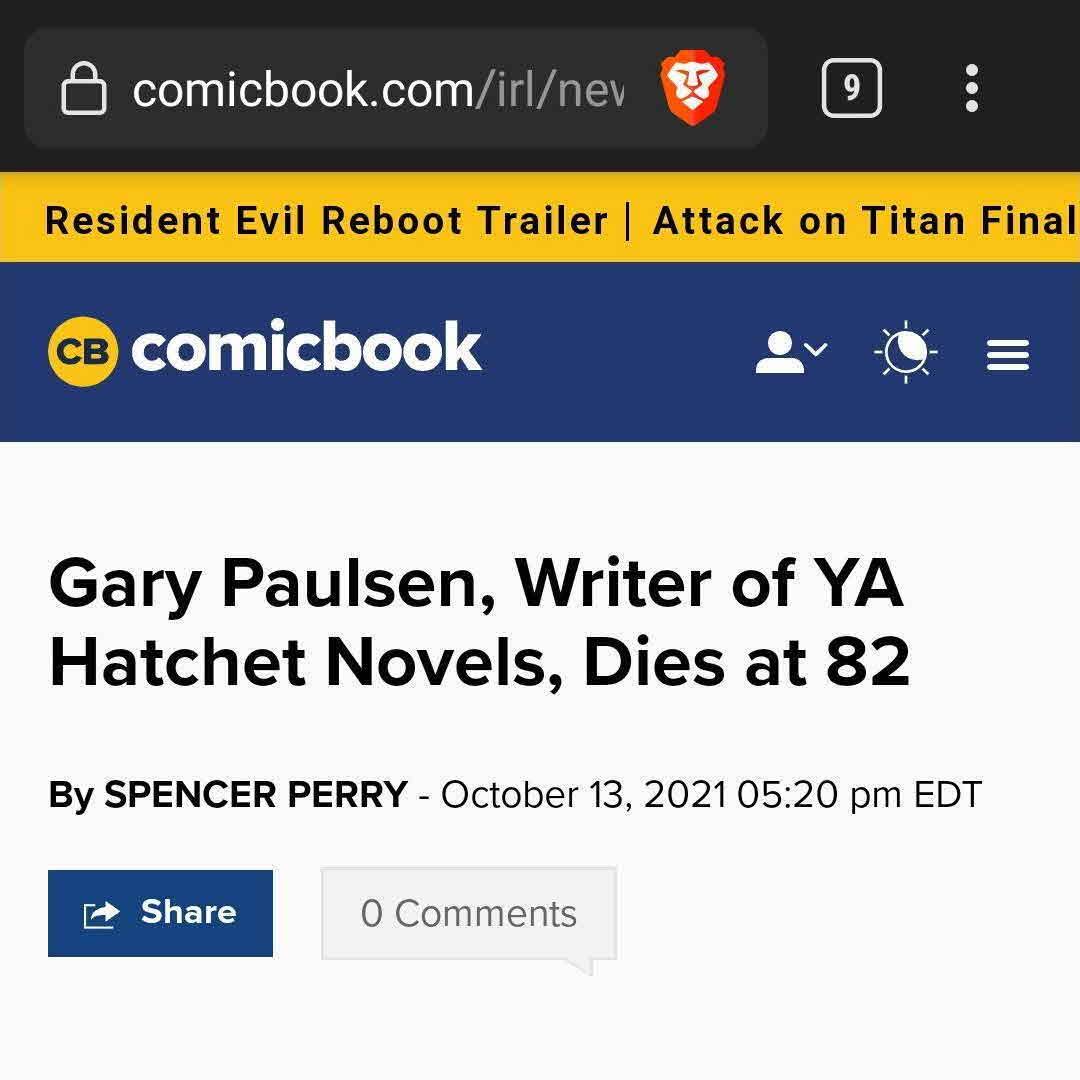
Task: Click the yellow CB circle logo
Action: pos(83,351)
